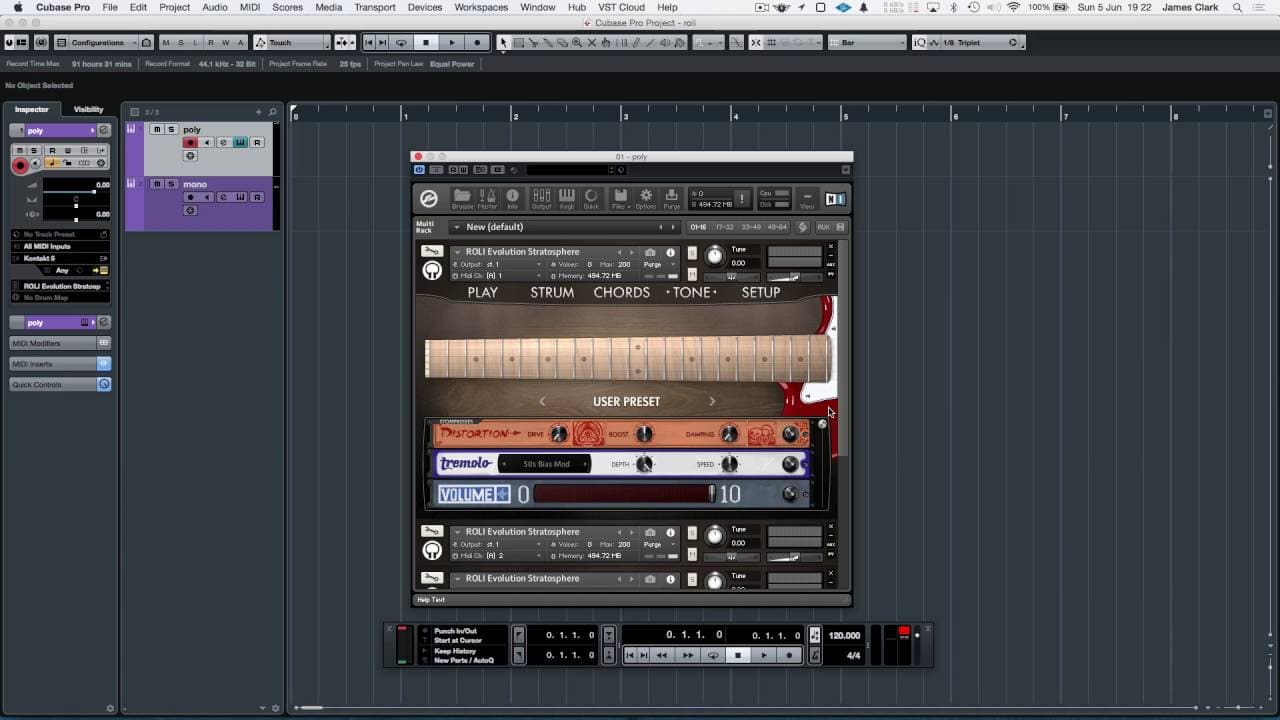This screenshot has width=1280, height=720.
Task: Go to previous user preset arrow
Action: [x=542, y=401]
